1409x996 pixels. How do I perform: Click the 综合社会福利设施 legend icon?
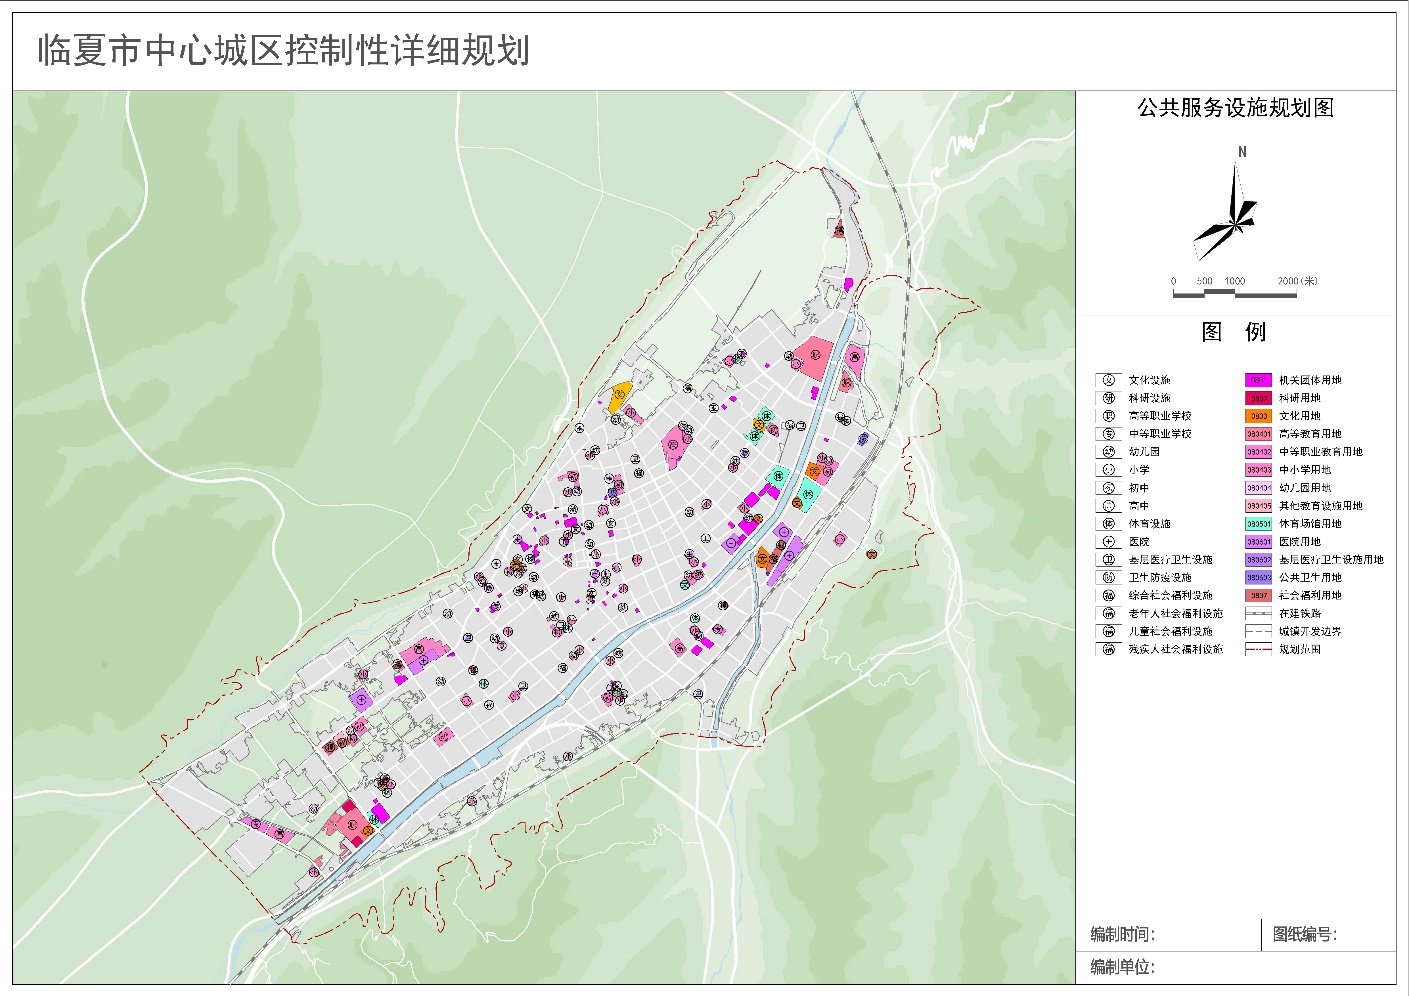pyautogui.click(x=1108, y=596)
